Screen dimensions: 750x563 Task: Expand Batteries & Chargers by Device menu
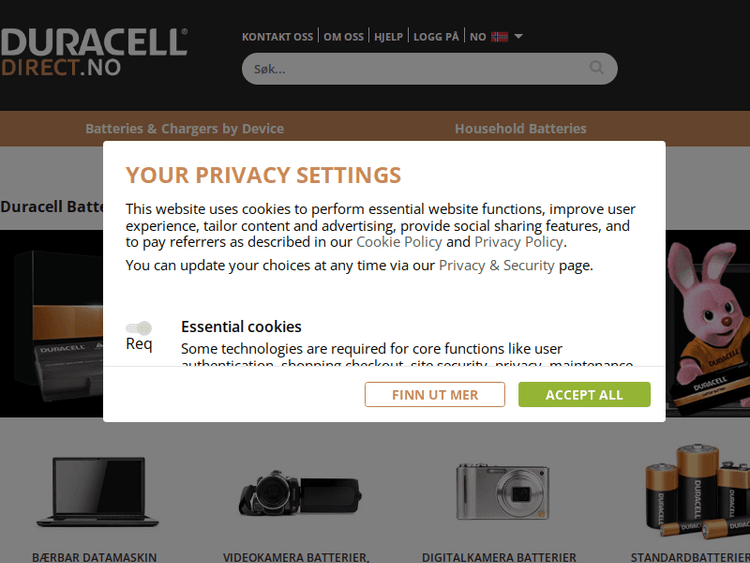(x=185, y=129)
